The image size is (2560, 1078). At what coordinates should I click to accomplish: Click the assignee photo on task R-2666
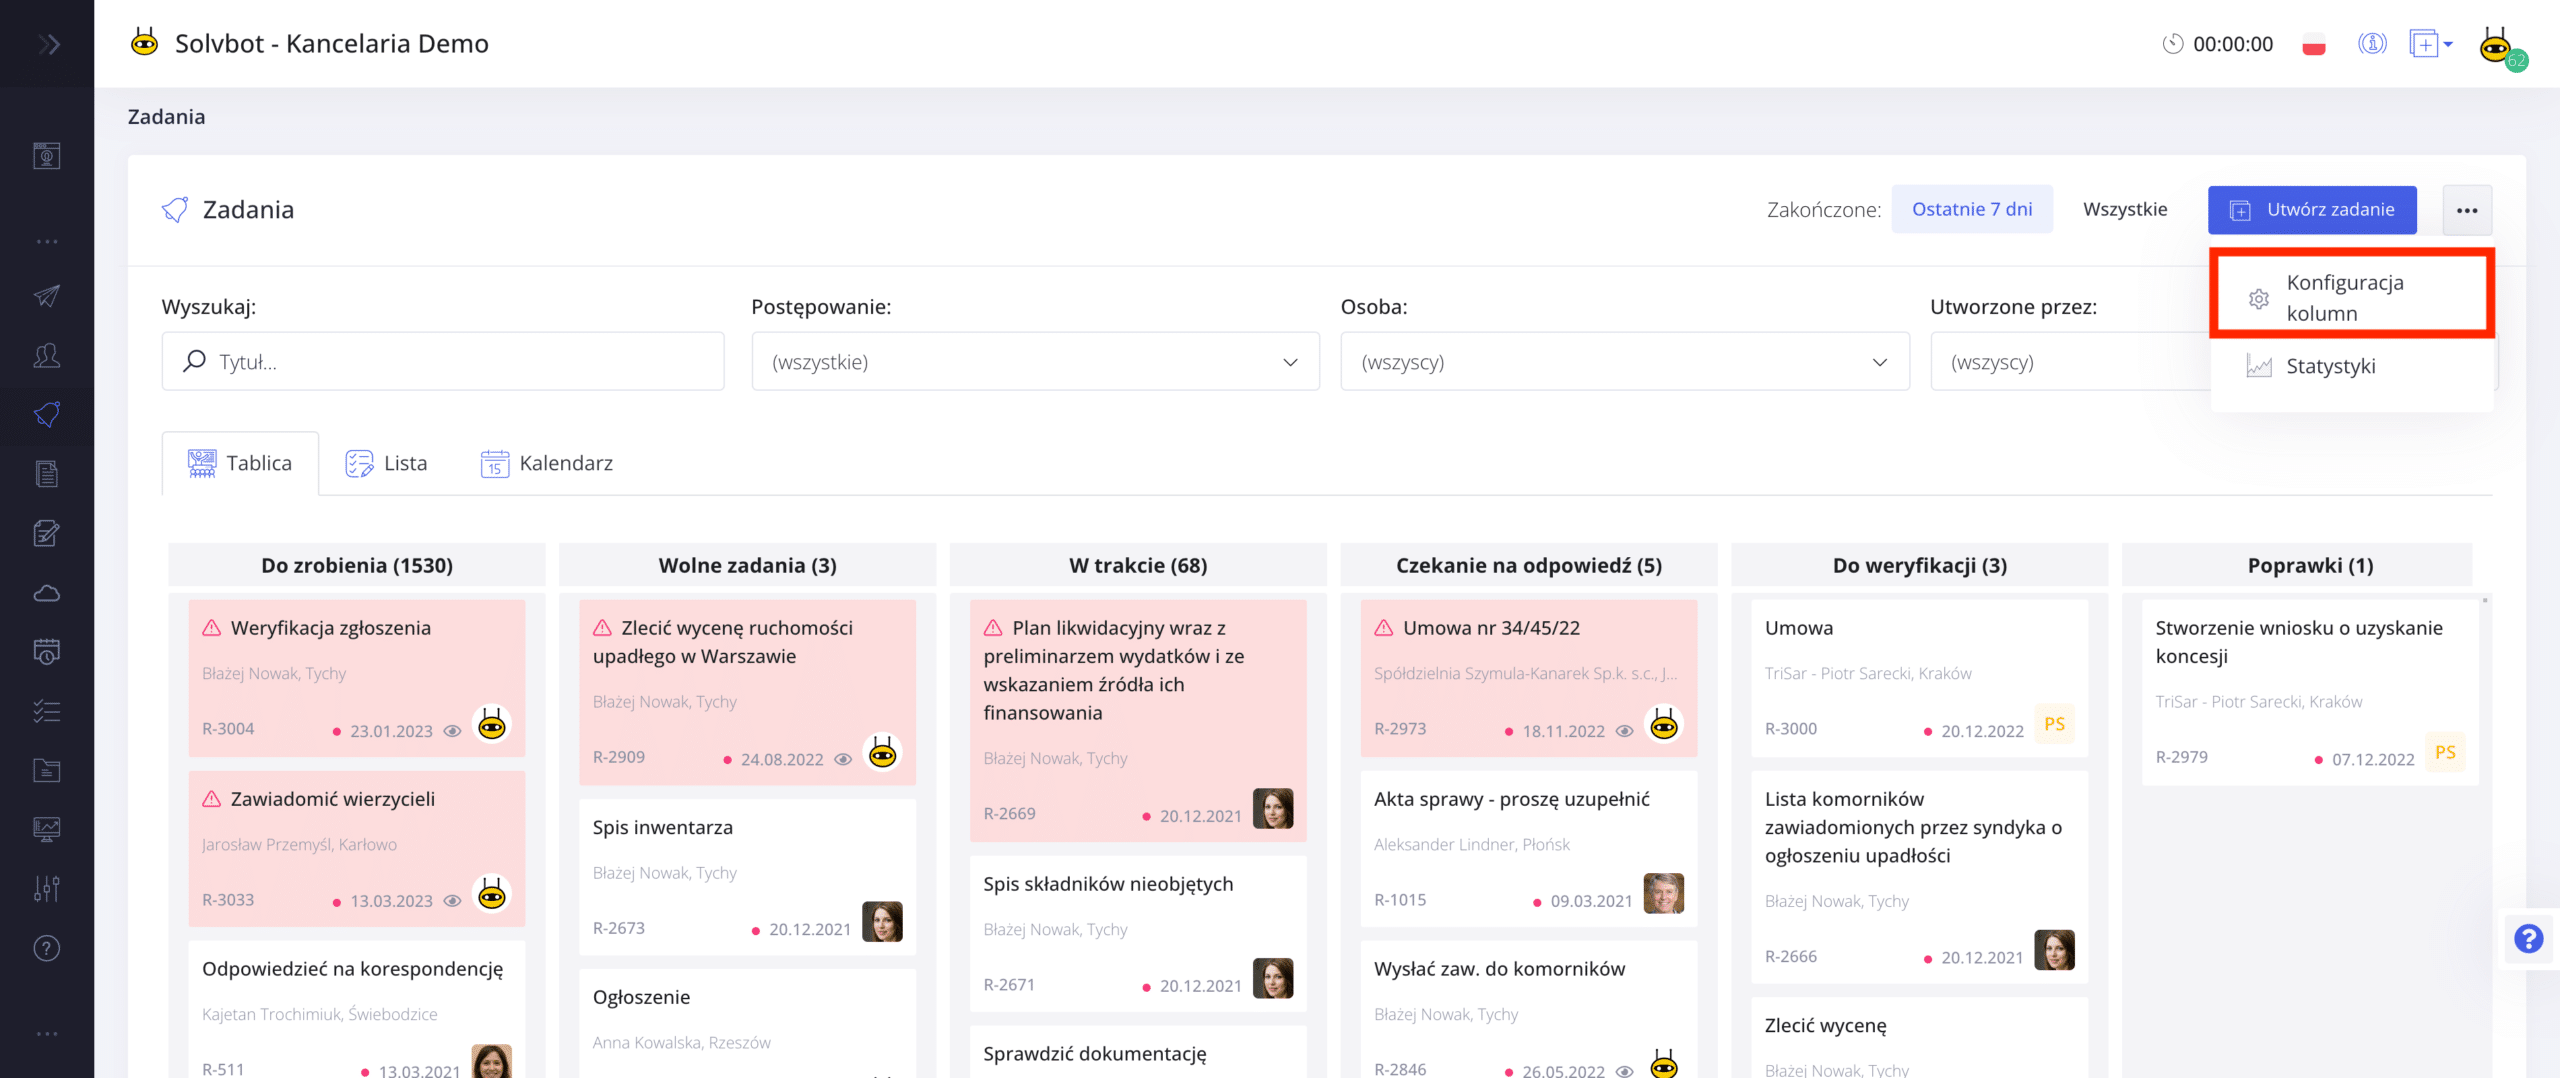click(2054, 950)
